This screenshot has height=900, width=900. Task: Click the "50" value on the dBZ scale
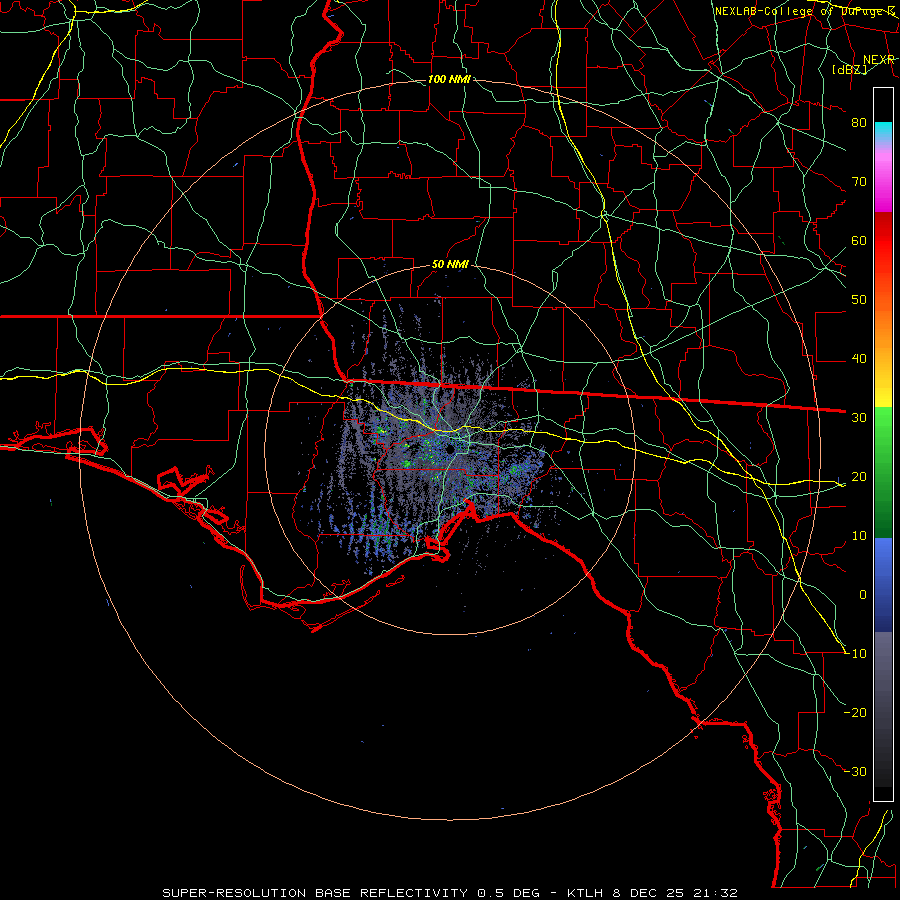point(859,299)
